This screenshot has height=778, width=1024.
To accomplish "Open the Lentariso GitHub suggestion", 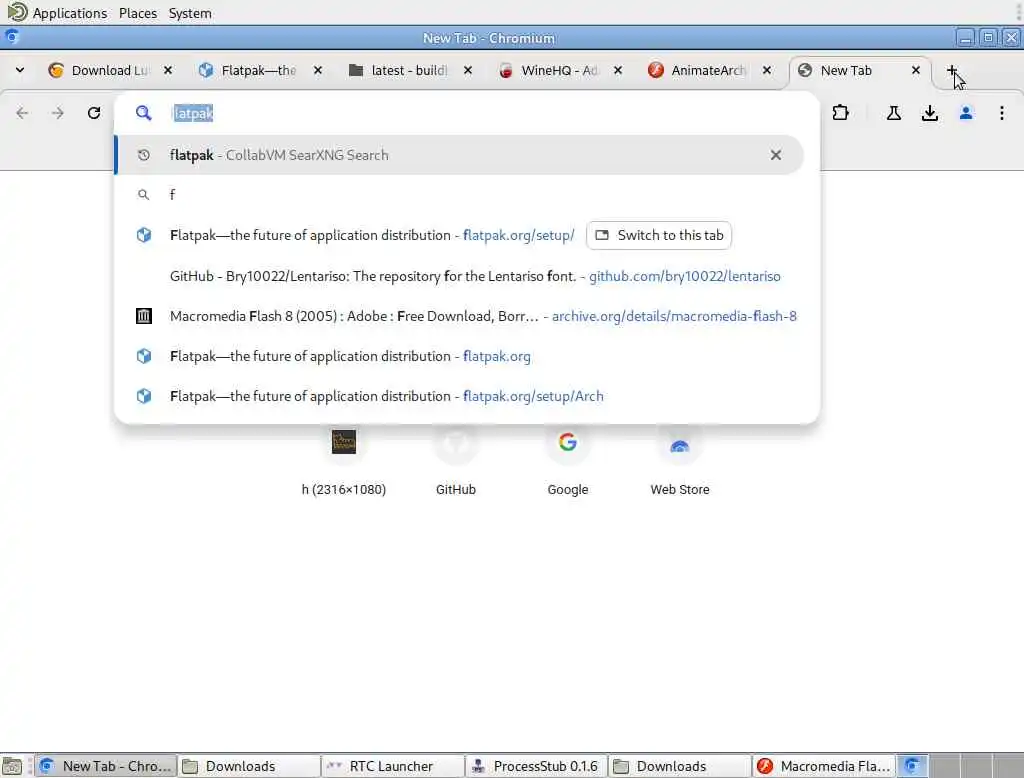I will click(x=458, y=276).
